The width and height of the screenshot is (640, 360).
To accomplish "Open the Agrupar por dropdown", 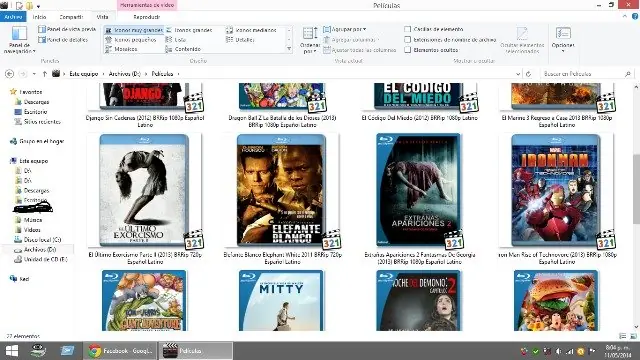I will (345, 29).
